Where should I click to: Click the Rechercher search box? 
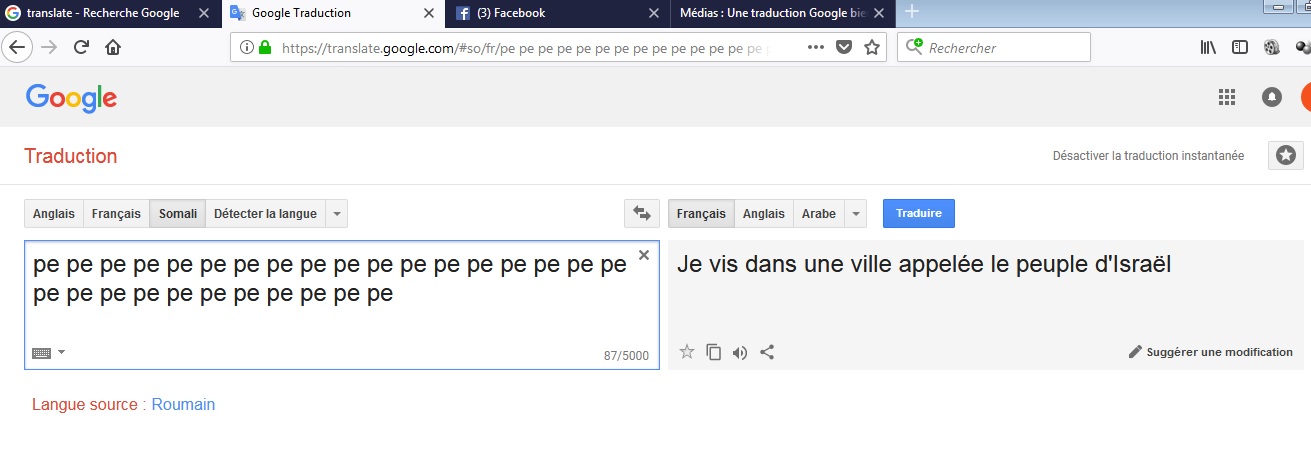(993, 47)
